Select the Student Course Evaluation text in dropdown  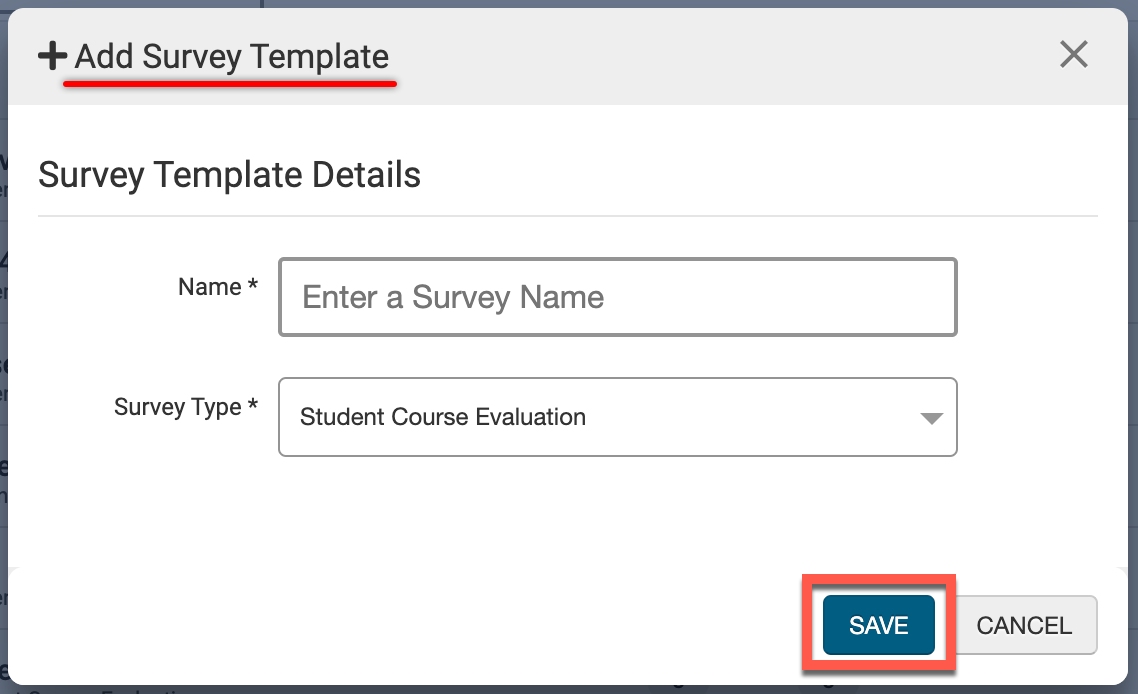point(443,417)
